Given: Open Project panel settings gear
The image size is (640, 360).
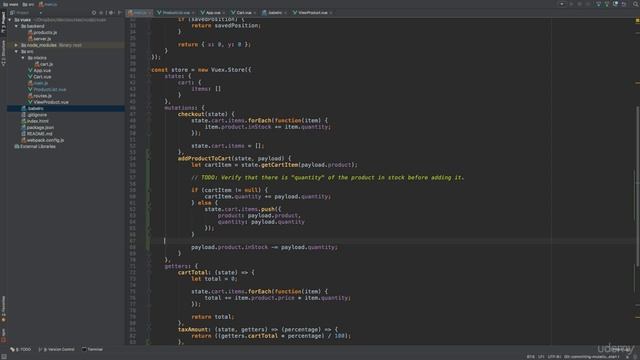Looking at the screenshot, I should point(111,13).
